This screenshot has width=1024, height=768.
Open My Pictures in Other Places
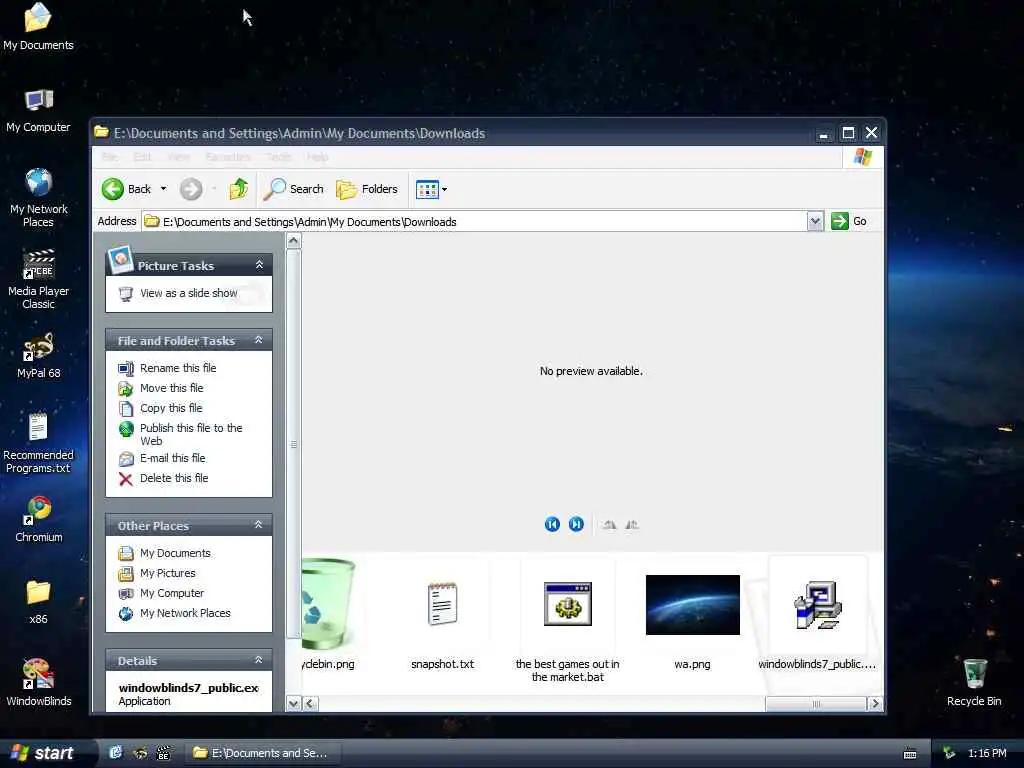tap(157, 573)
